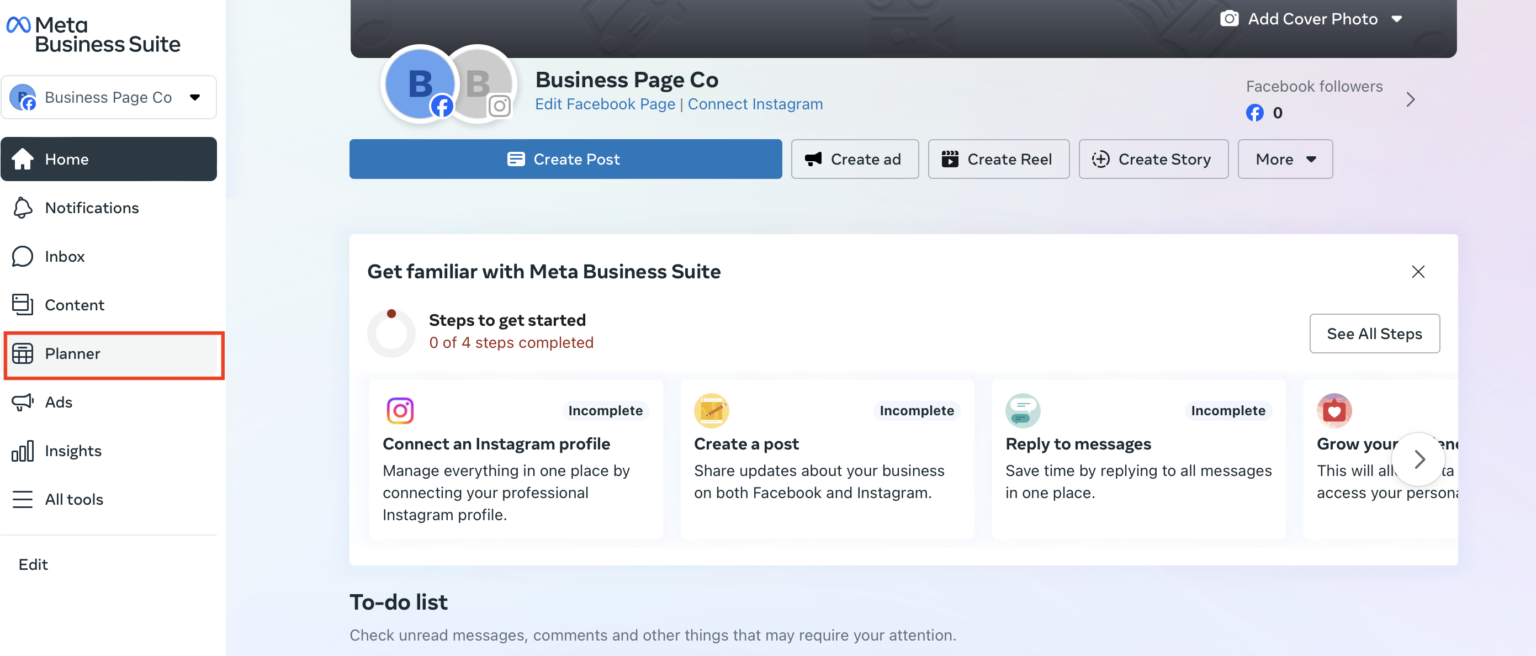Click the Reply to messages step icon
Viewport: 1536px width, 656px height.
pyautogui.click(x=1022, y=411)
